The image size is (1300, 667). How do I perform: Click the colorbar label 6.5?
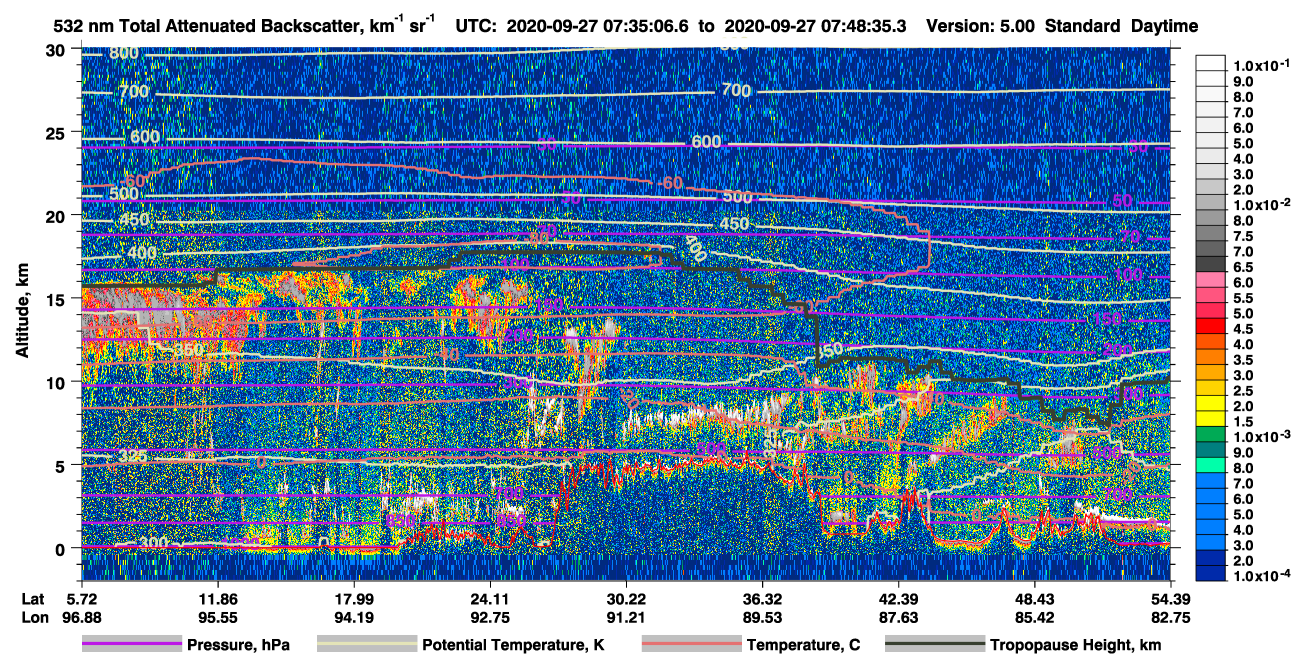point(1245,266)
